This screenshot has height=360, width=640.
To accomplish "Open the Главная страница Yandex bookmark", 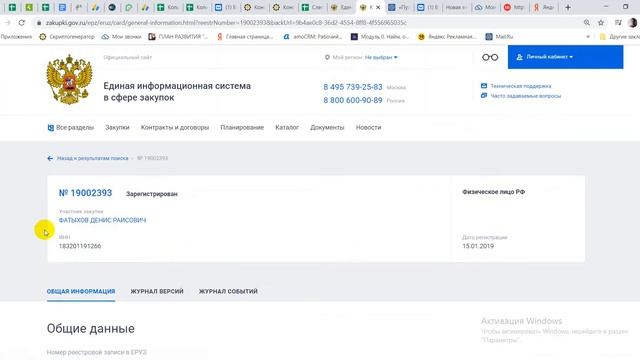I will click(244, 37).
